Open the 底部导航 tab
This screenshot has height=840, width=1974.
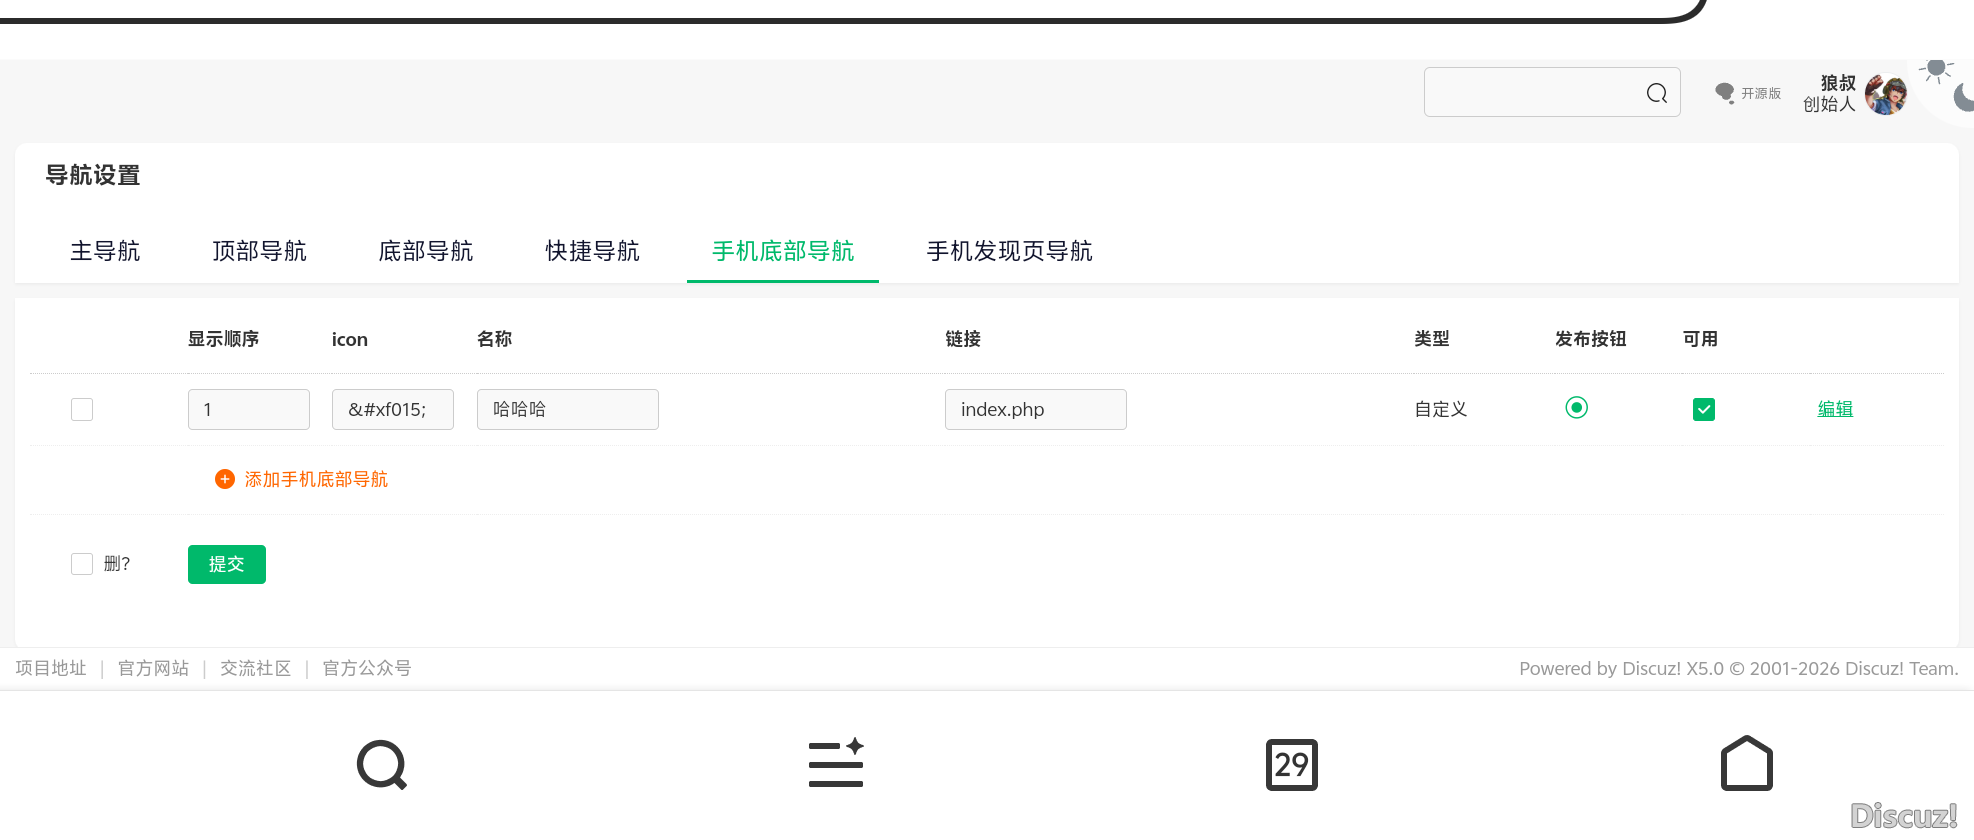tap(426, 251)
